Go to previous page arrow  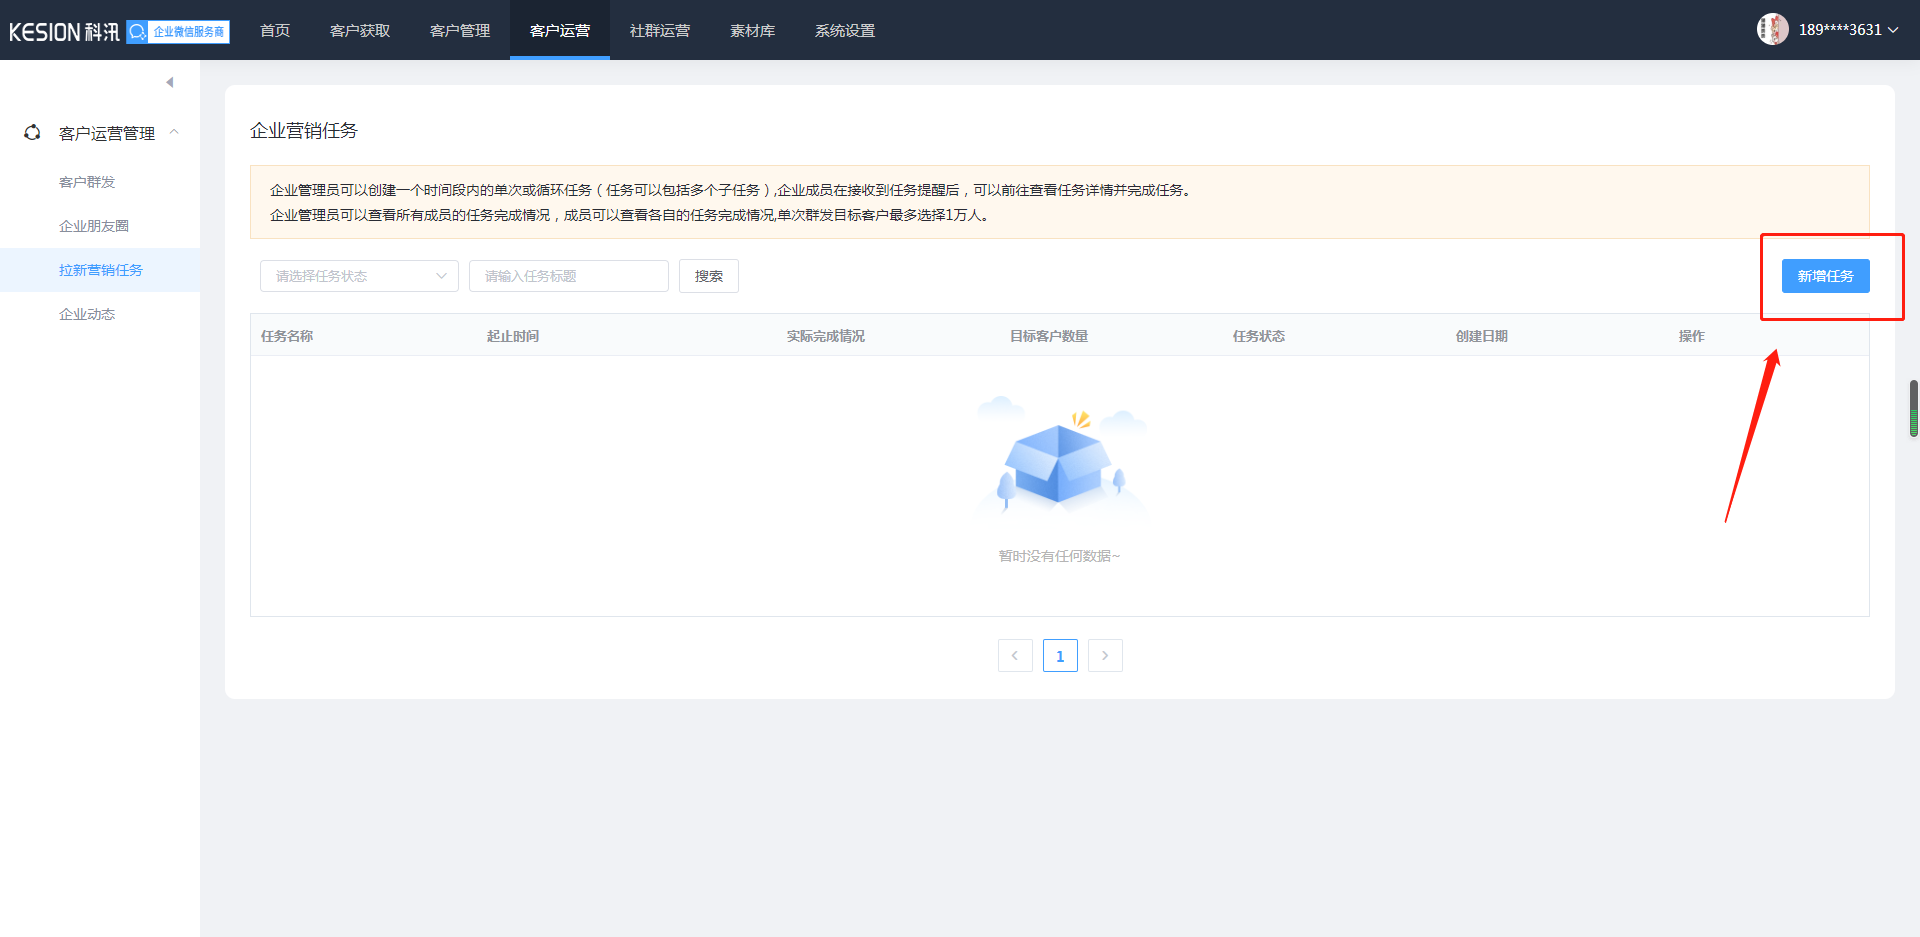[x=1015, y=656]
